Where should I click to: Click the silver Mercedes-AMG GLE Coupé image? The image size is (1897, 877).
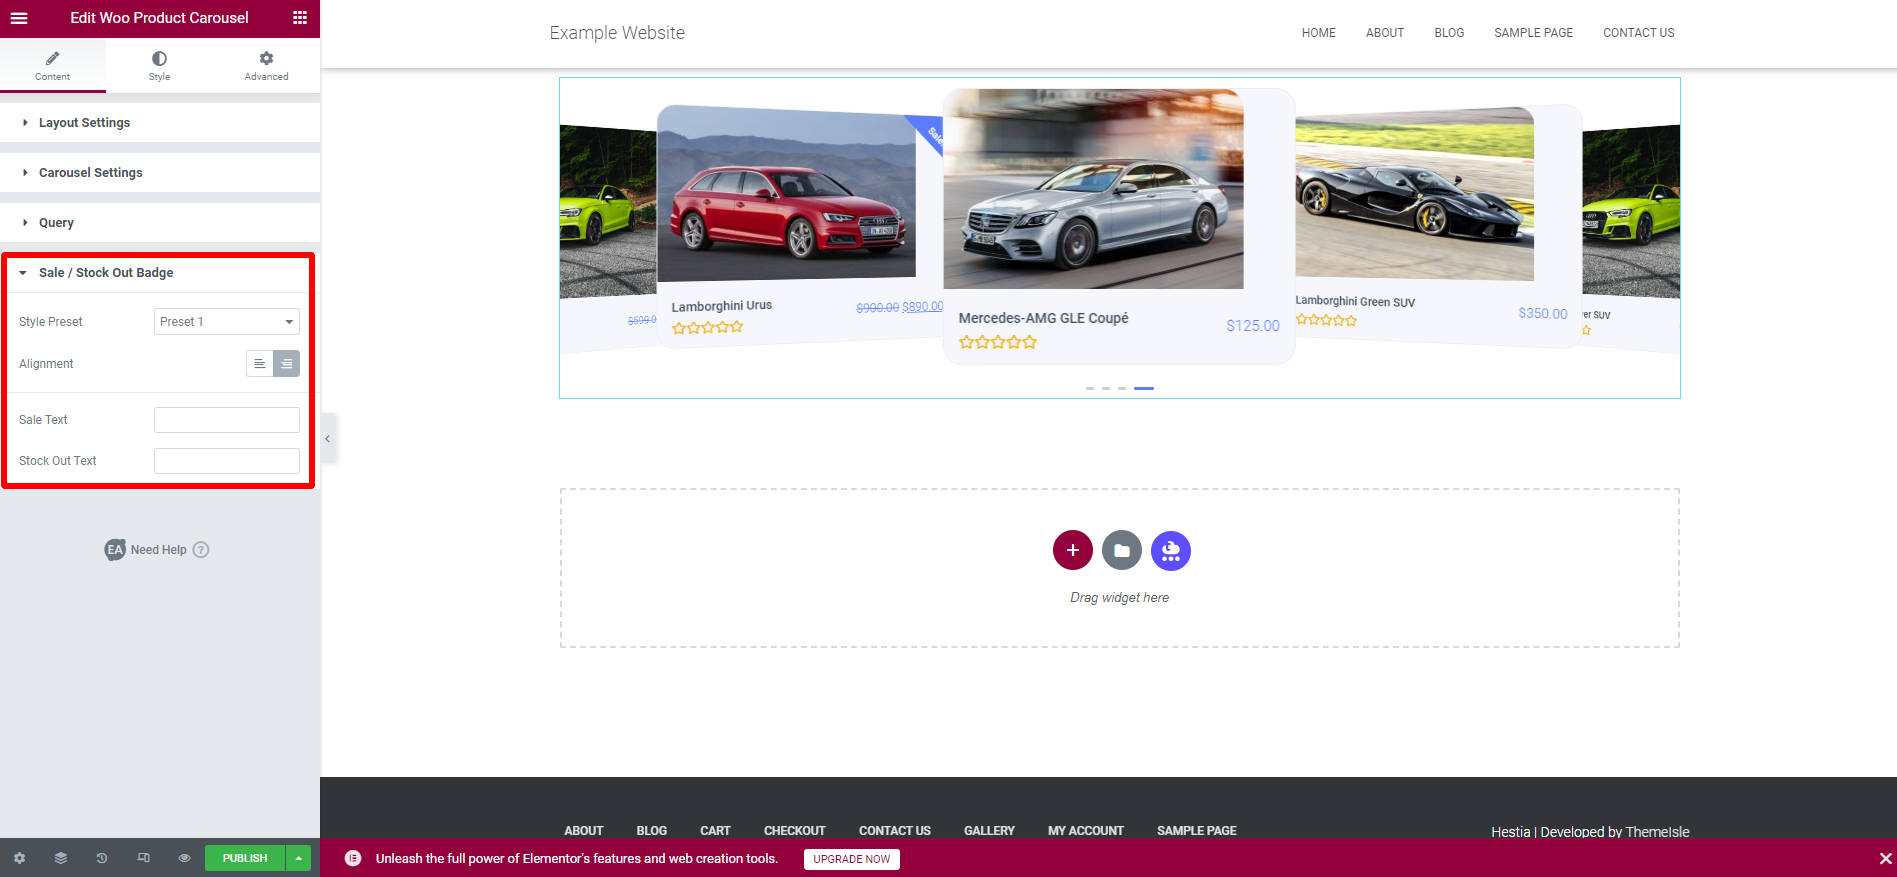click(x=1093, y=189)
